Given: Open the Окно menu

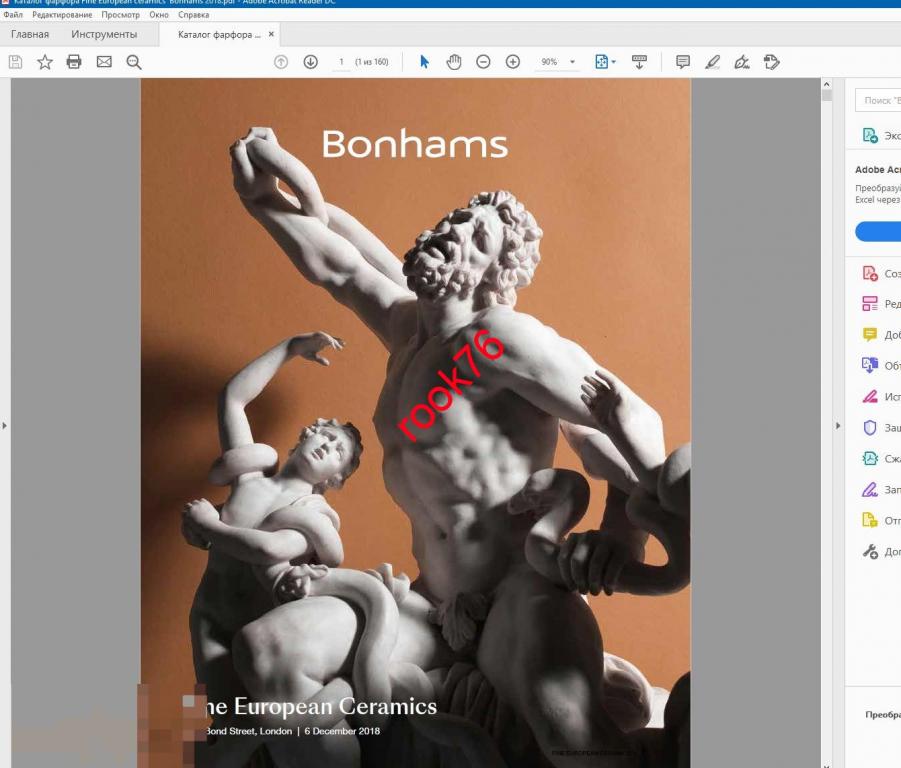Looking at the screenshot, I should click(x=159, y=15).
